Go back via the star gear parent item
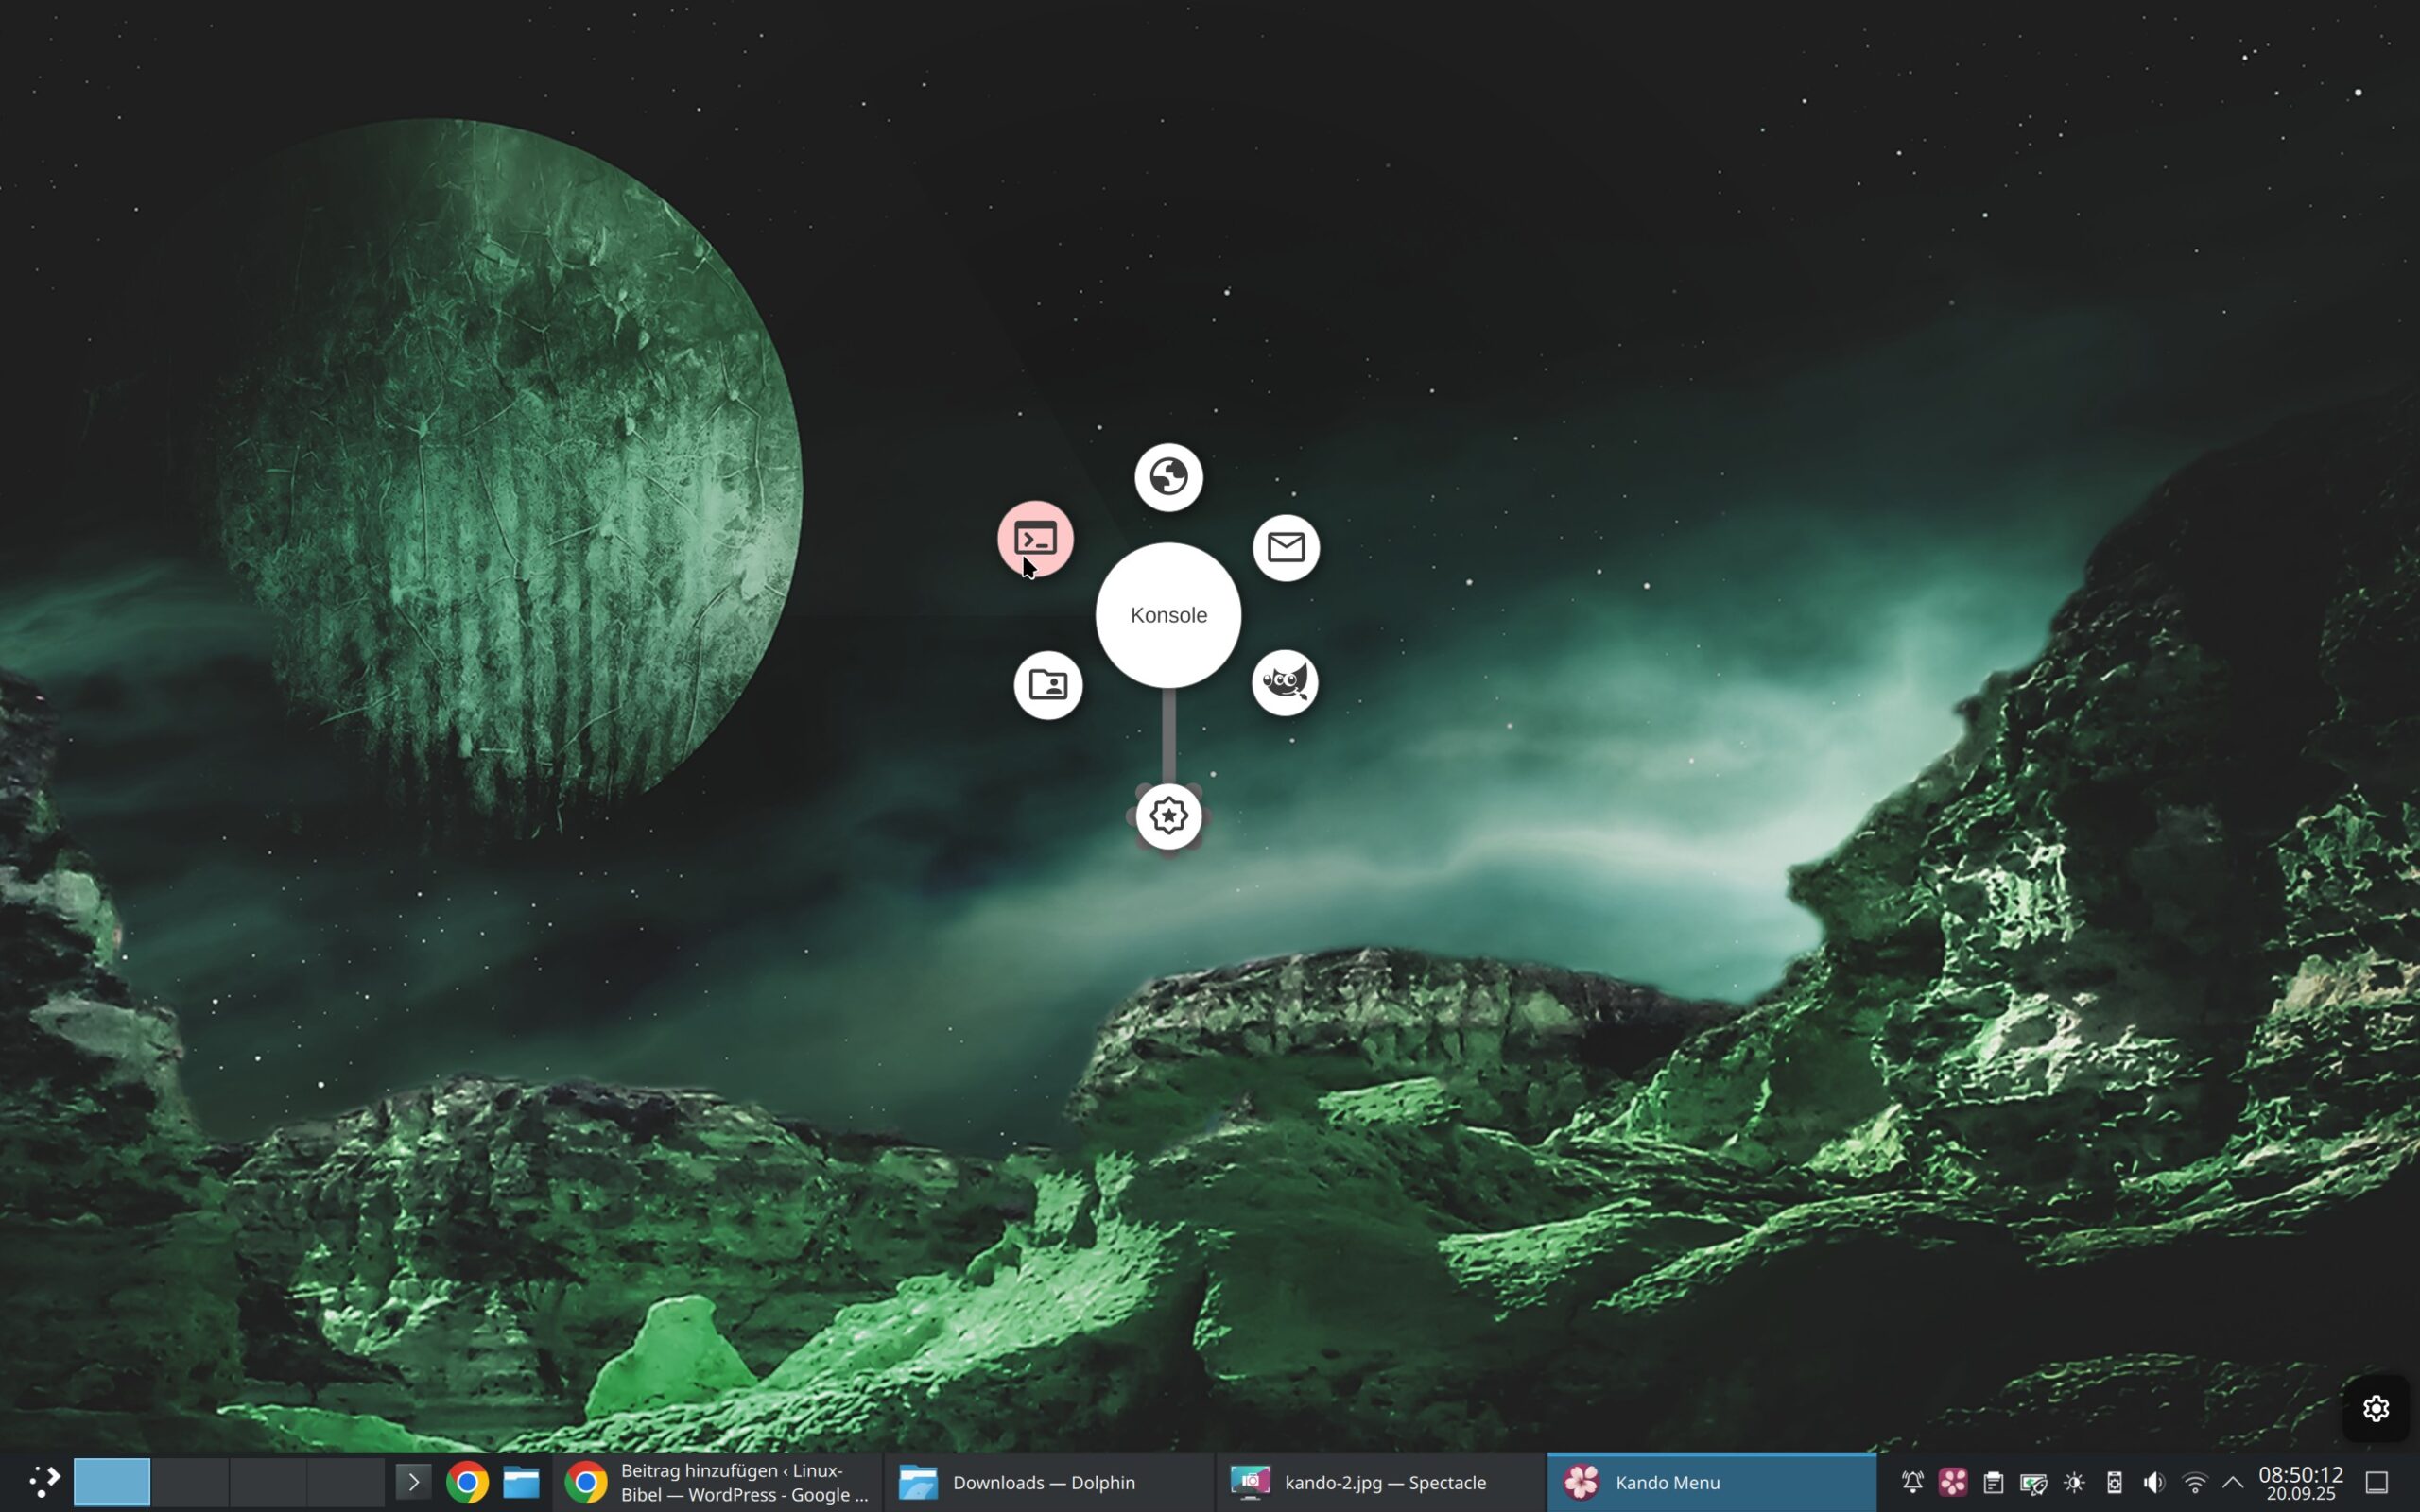The image size is (2420, 1512). pyautogui.click(x=1168, y=816)
